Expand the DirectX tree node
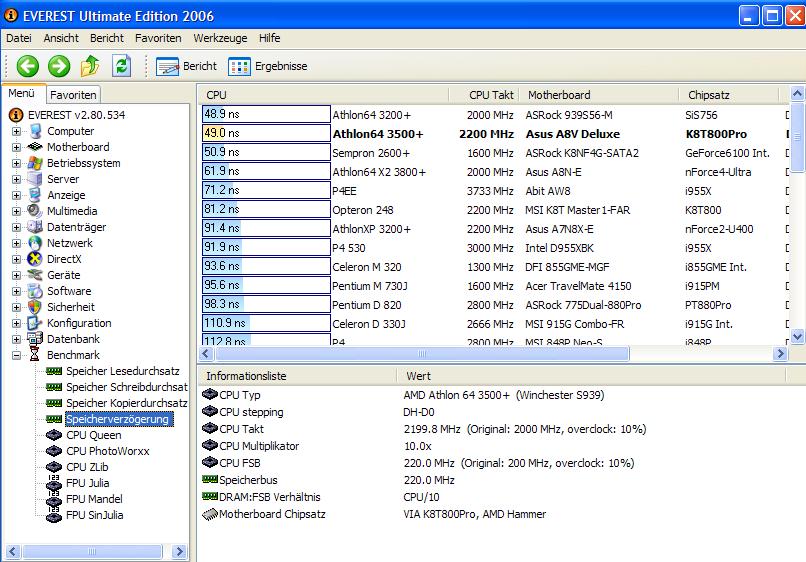The height and width of the screenshot is (562, 806). pyautogui.click(x=16, y=259)
